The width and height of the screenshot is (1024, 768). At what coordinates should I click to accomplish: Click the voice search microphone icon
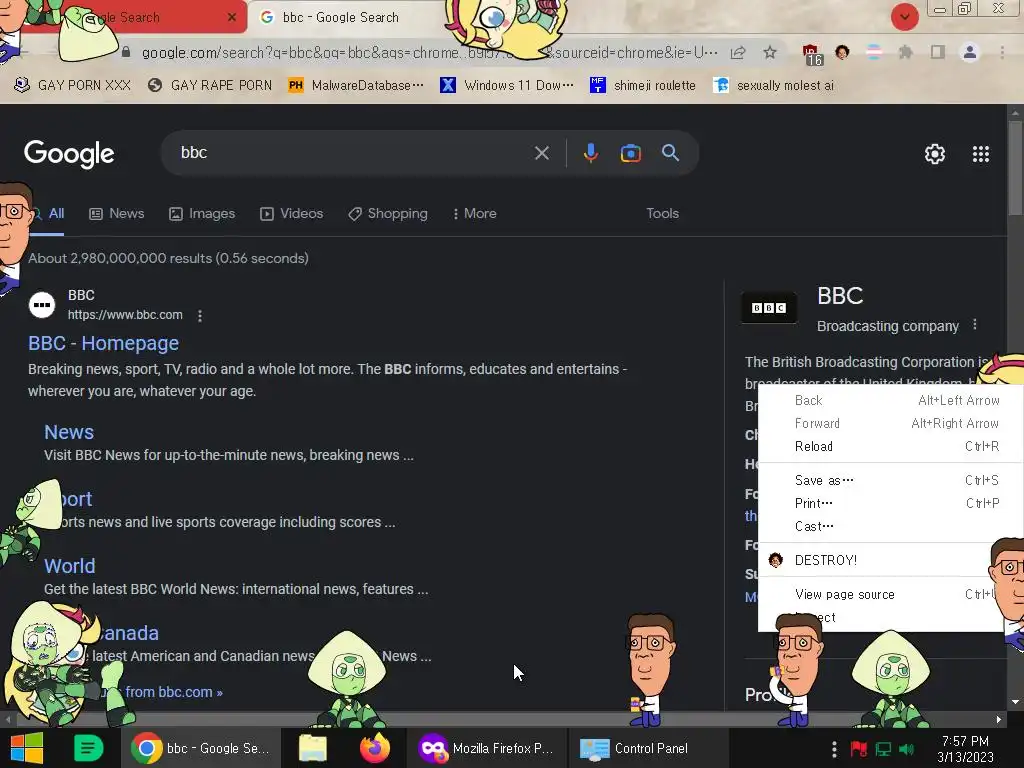point(590,153)
